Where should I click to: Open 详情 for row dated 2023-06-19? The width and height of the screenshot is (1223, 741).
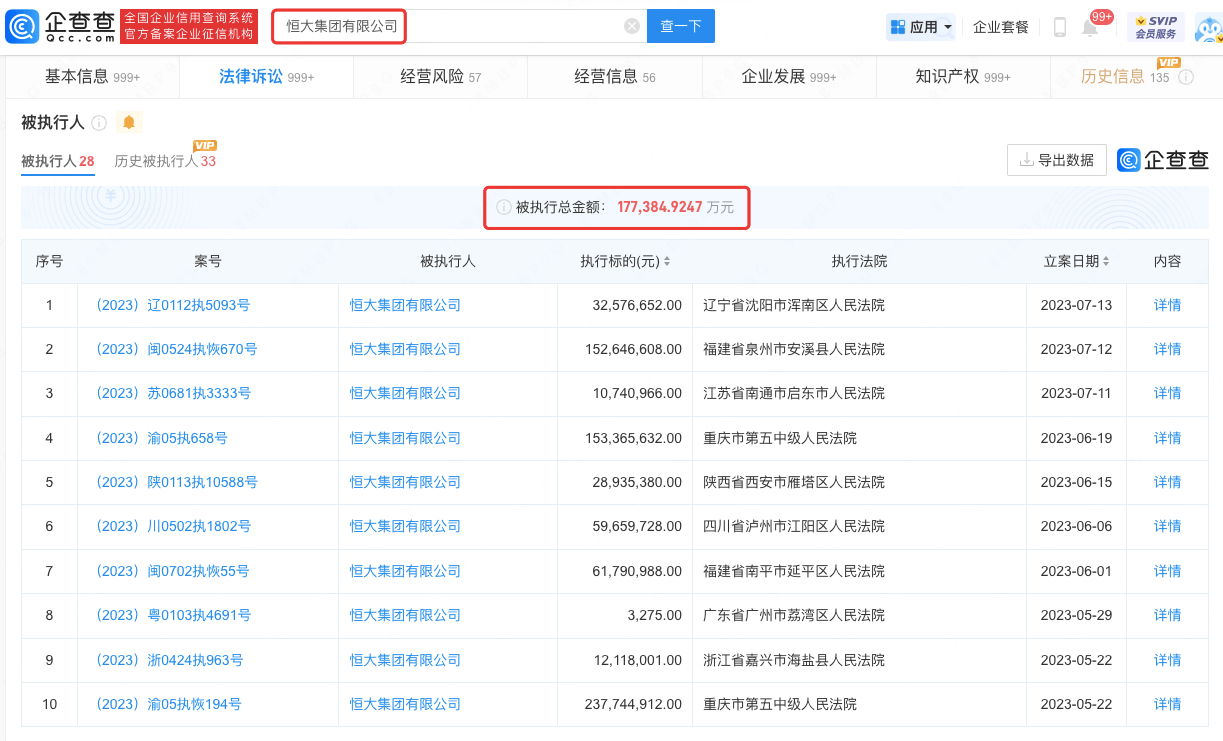point(1167,438)
